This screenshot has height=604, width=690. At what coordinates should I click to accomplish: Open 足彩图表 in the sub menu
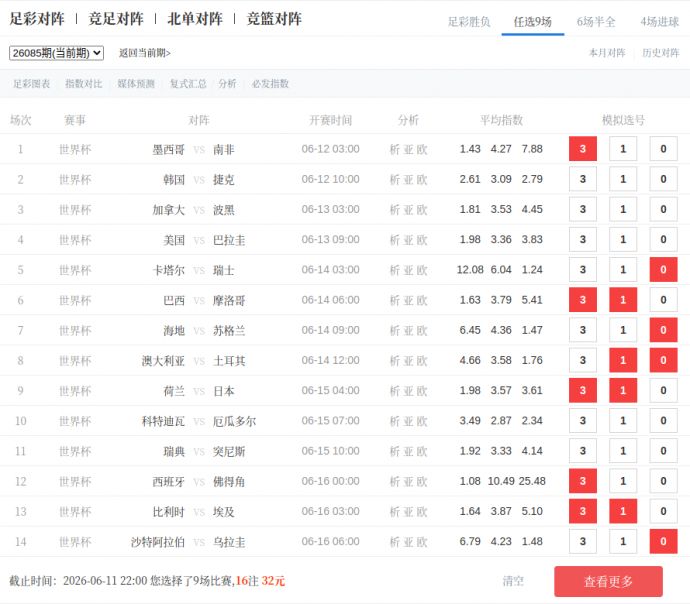(31, 84)
